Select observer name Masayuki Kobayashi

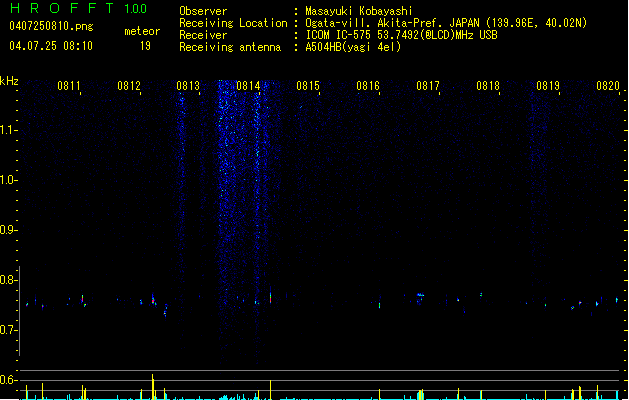359,11
